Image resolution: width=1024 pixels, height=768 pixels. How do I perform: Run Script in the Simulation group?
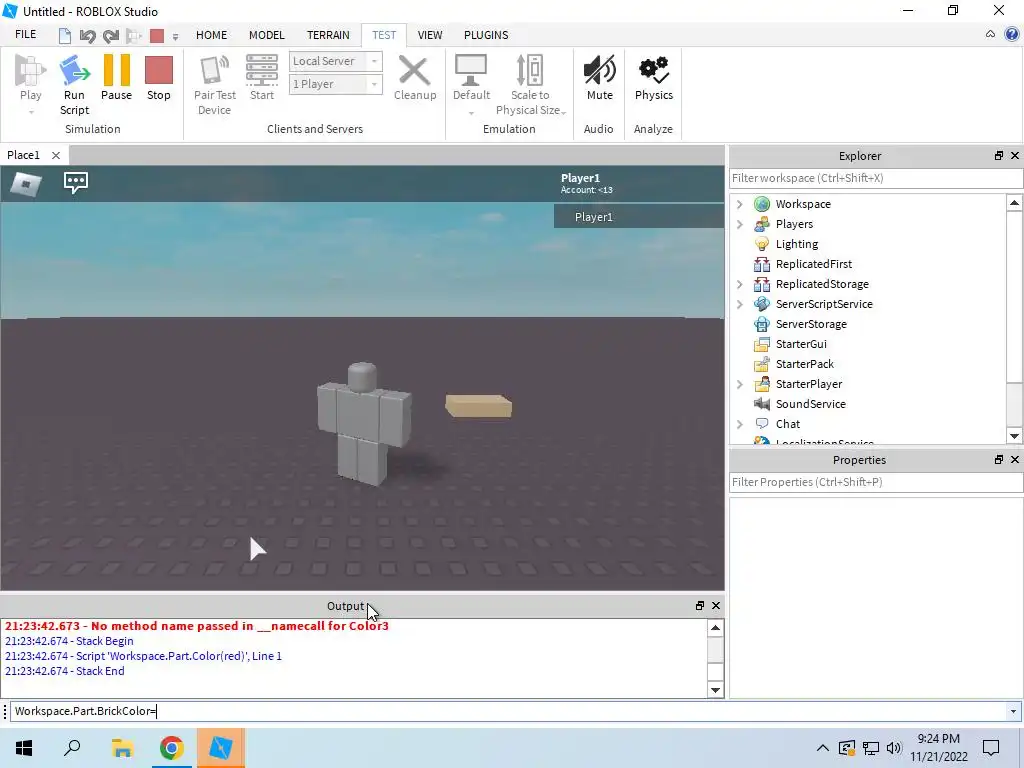74,85
